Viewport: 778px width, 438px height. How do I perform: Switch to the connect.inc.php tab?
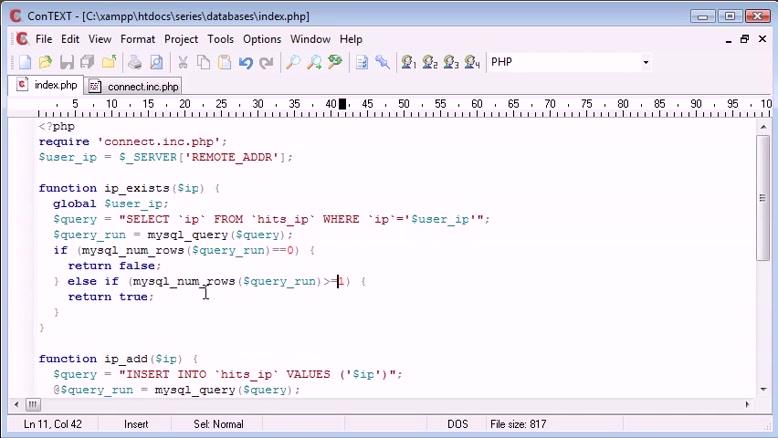click(x=133, y=86)
